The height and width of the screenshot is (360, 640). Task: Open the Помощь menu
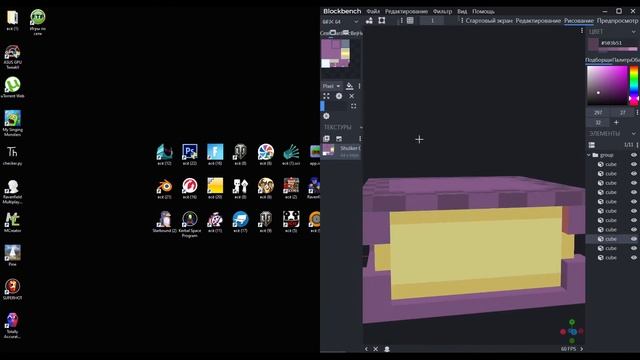click(x=483, y=11)
